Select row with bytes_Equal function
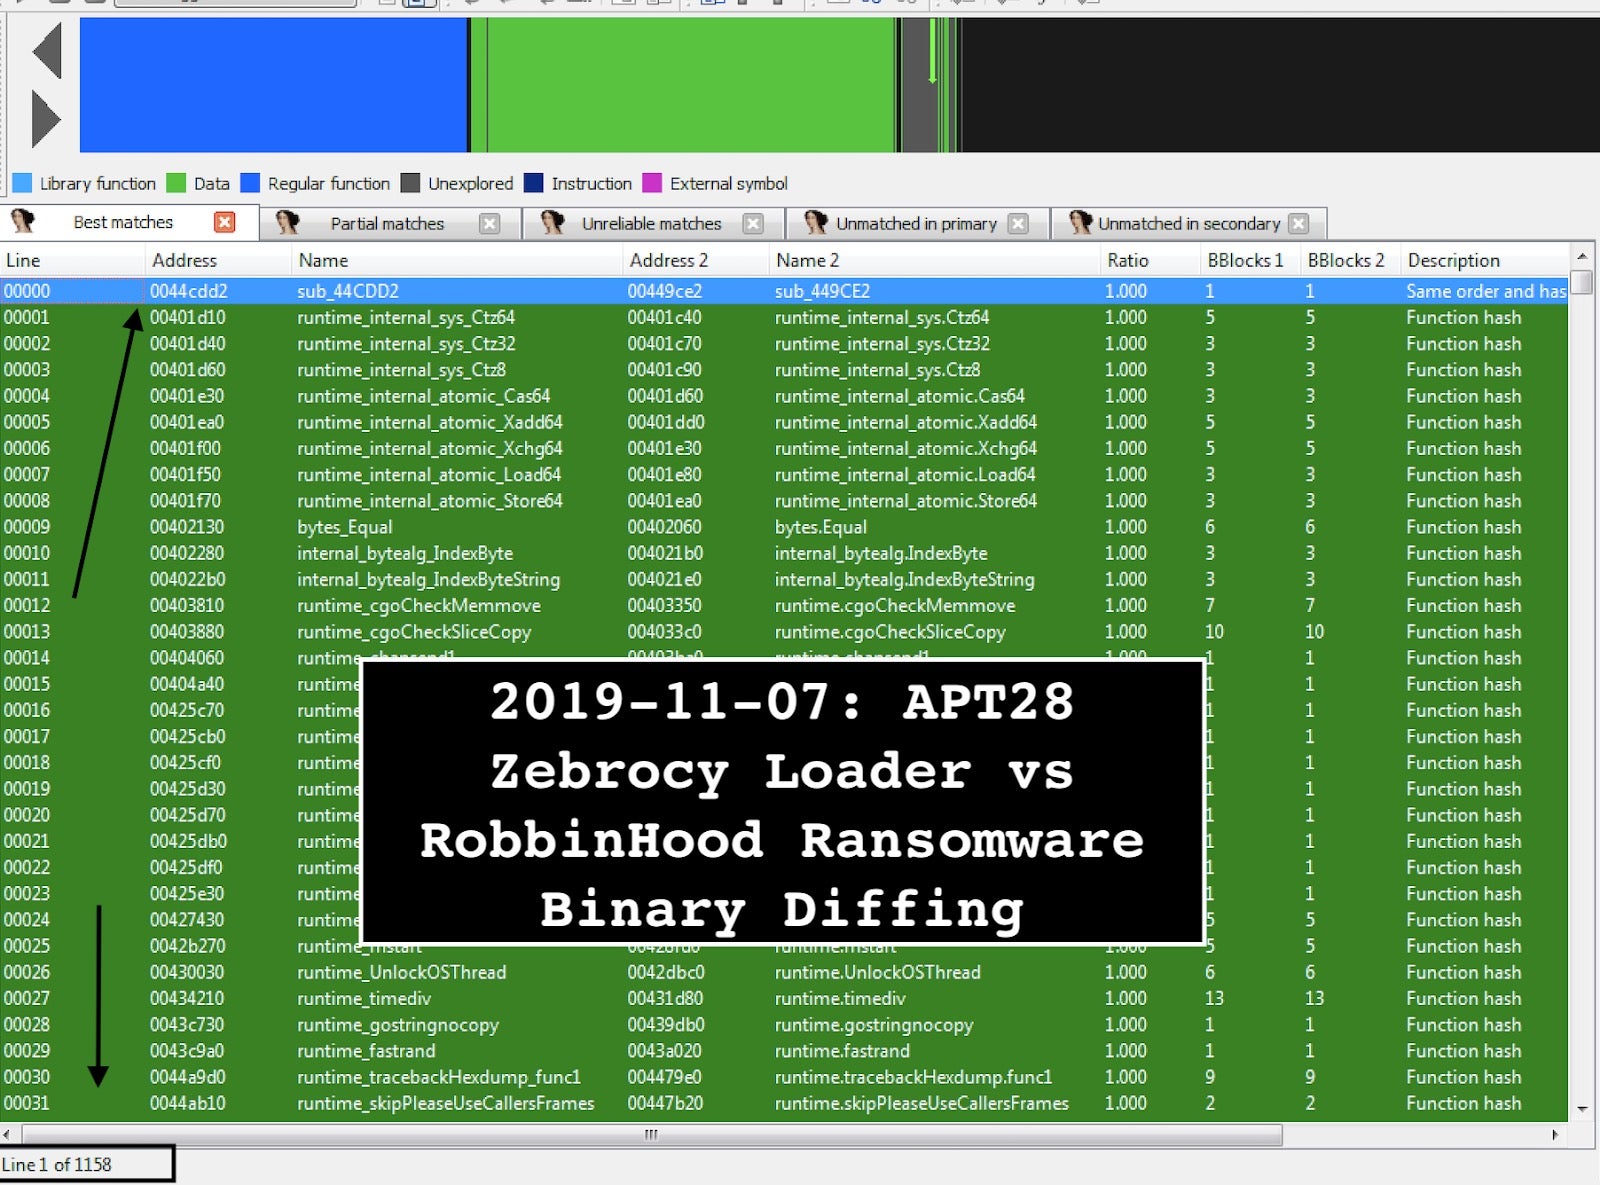1600x1185 pixels. [x=344, y=527]
